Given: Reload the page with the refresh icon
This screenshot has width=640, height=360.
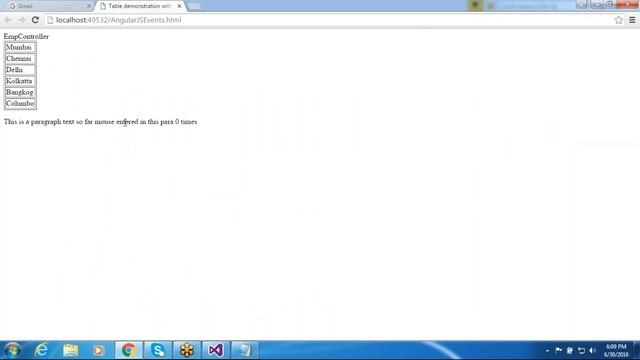Looking at the screenshot, I should click(x=35, y=20).
